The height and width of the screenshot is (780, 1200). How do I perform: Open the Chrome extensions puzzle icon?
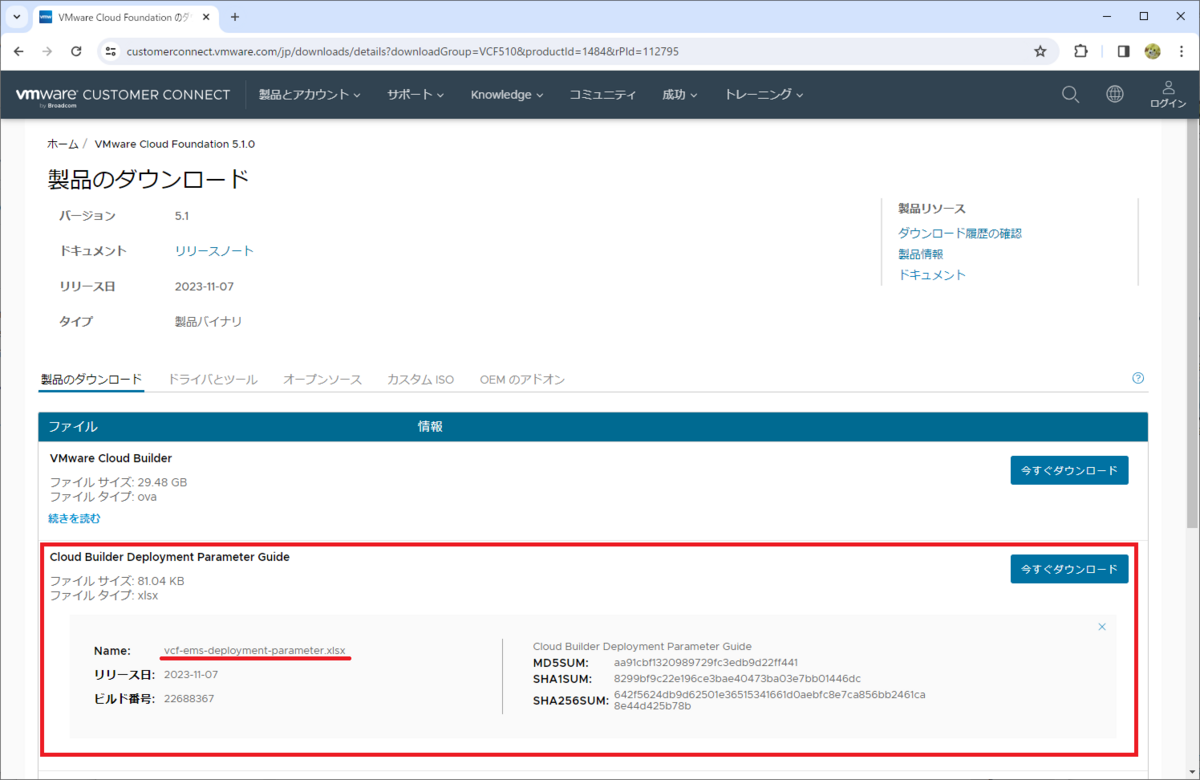(x=1081, y=51)
